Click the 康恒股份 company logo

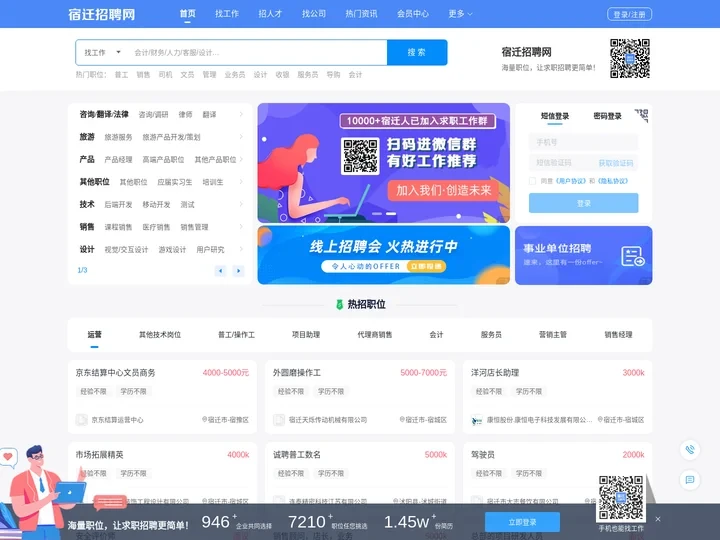tap(477, 420)
